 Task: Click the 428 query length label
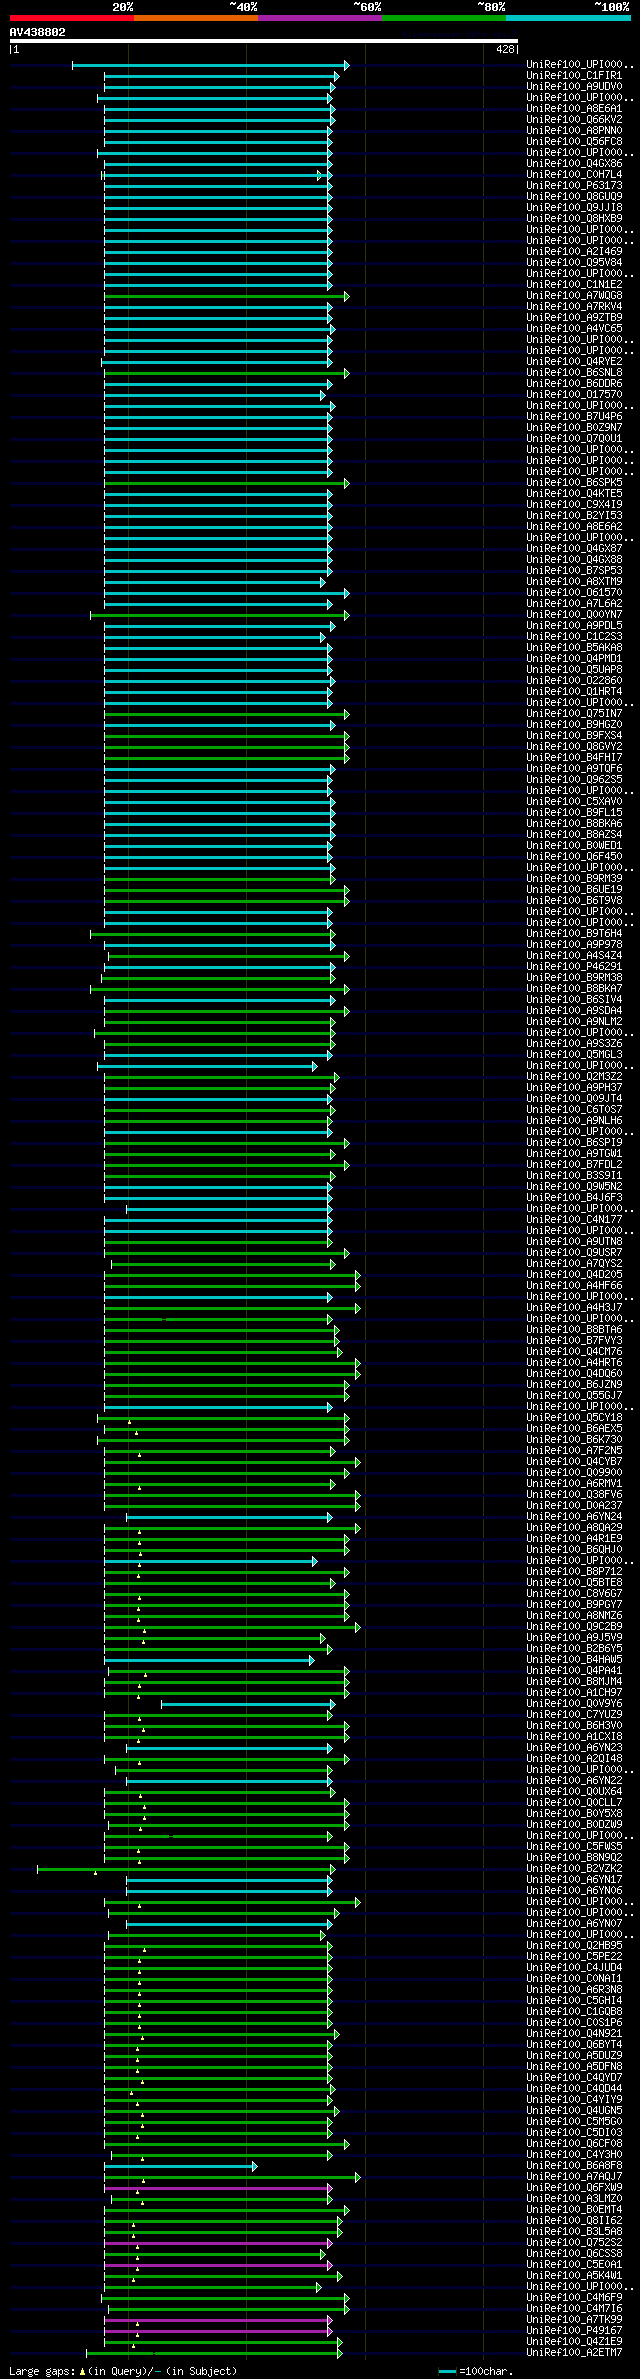click(504, 49)
